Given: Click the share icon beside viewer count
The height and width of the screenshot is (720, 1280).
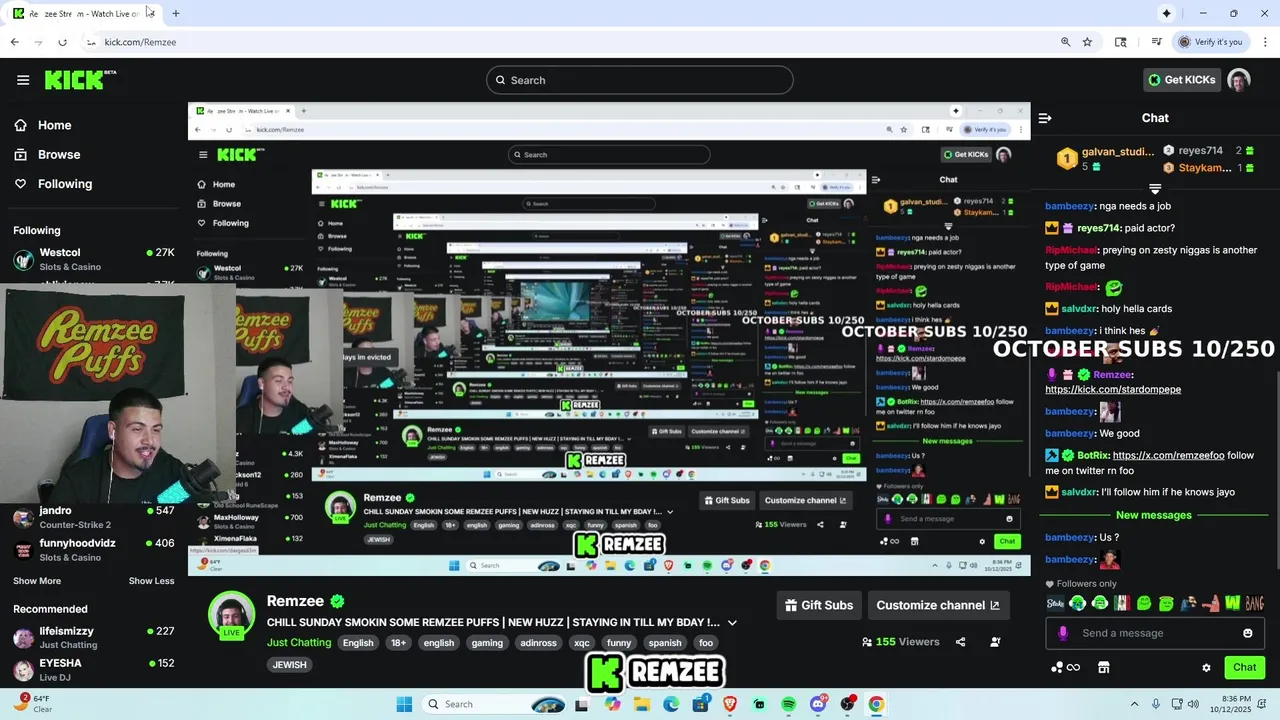Looking at the screenshot, I should click(x=960, y=642).
